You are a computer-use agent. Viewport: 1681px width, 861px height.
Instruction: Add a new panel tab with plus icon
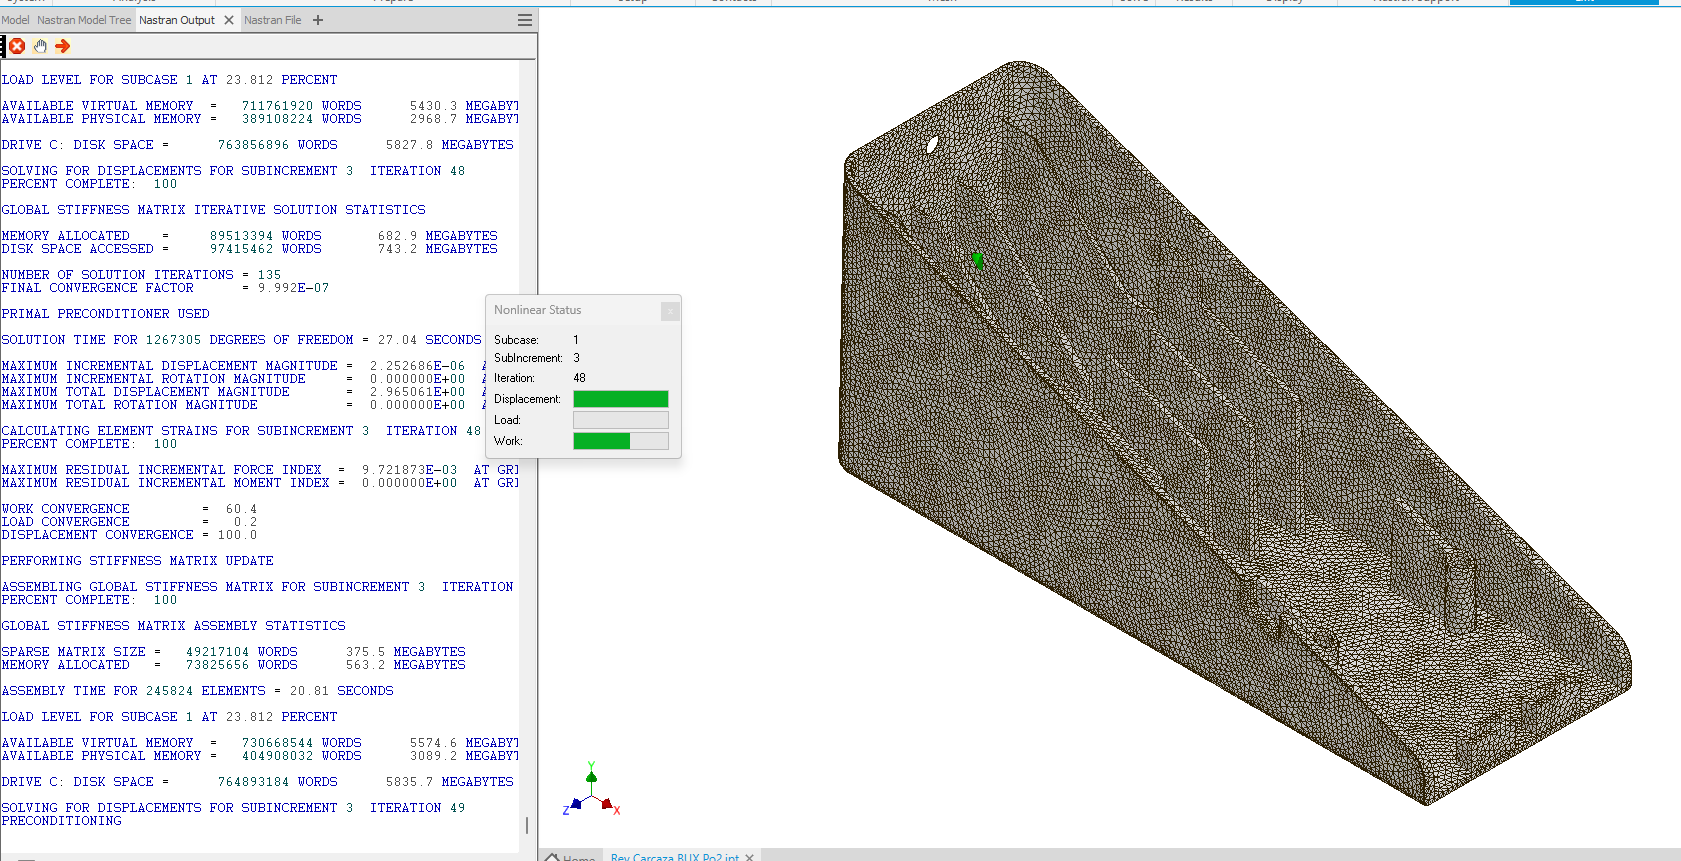click(318, 20)
